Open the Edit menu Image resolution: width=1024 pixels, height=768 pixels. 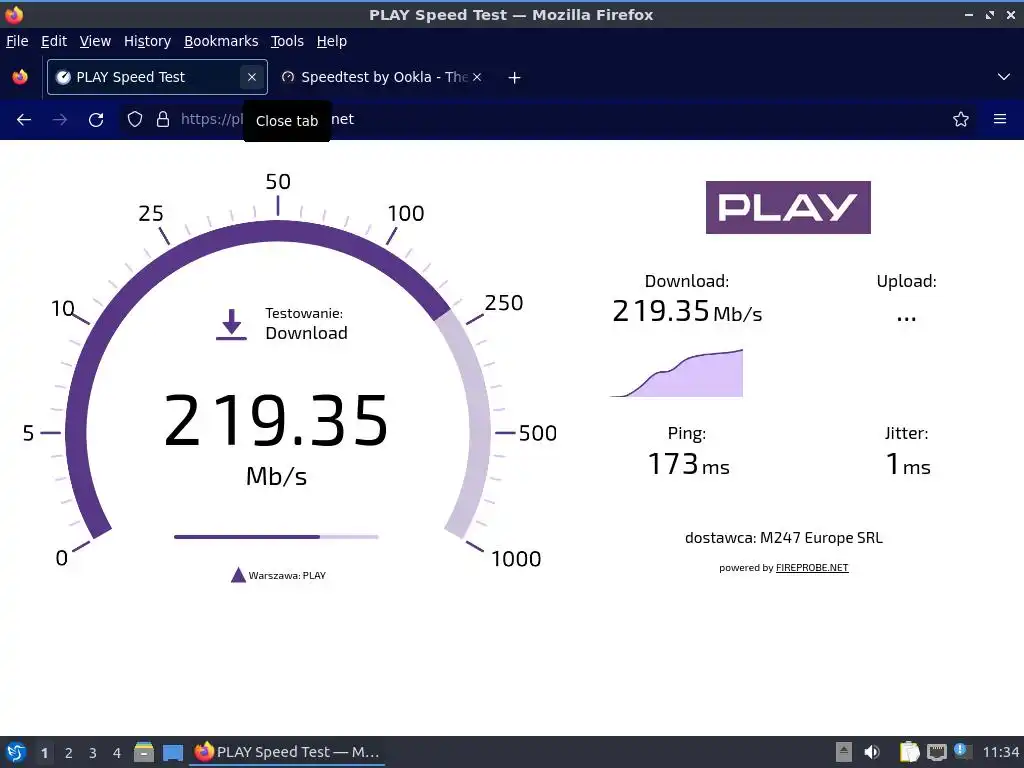point(54,41)
